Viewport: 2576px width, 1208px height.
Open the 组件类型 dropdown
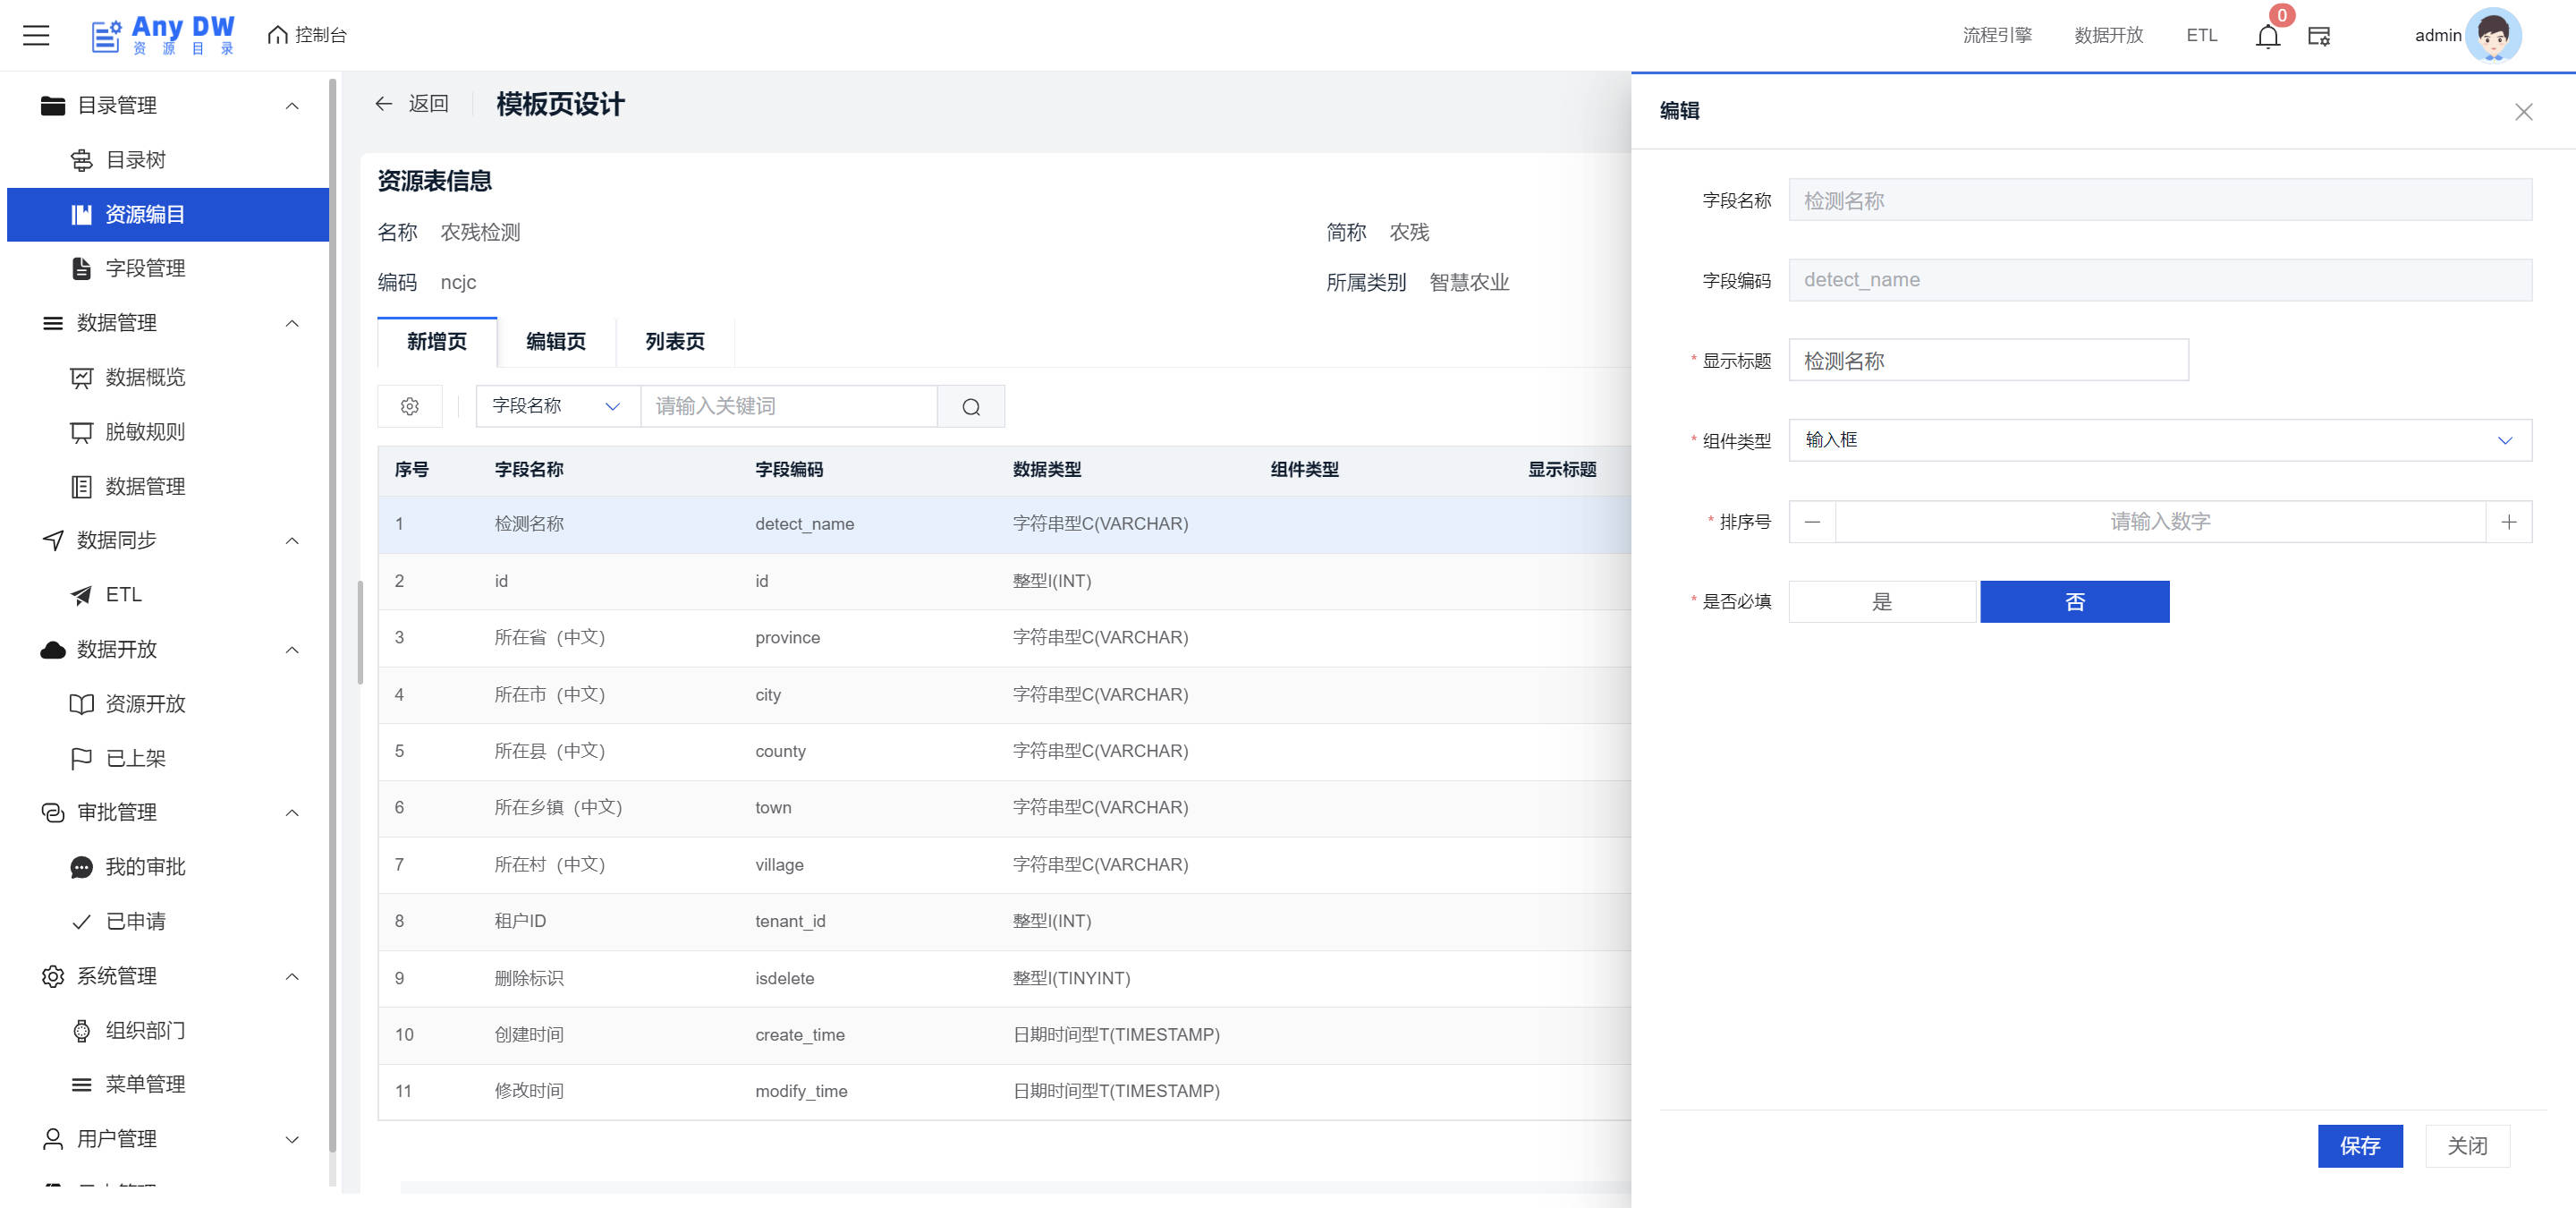[x=2159, y=440]
